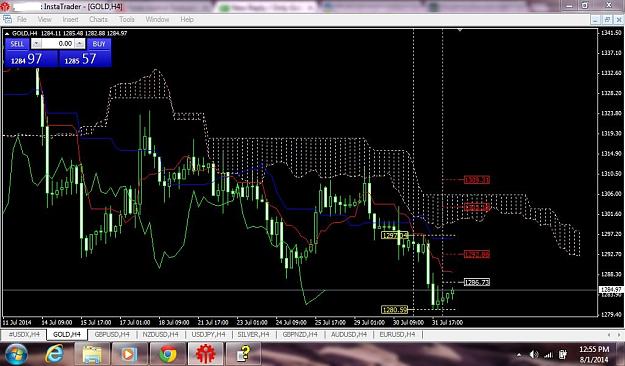Click the InstaTrader red gear taskbar icon
Viewport: 625px width, 366px height.
click(206, 354)
